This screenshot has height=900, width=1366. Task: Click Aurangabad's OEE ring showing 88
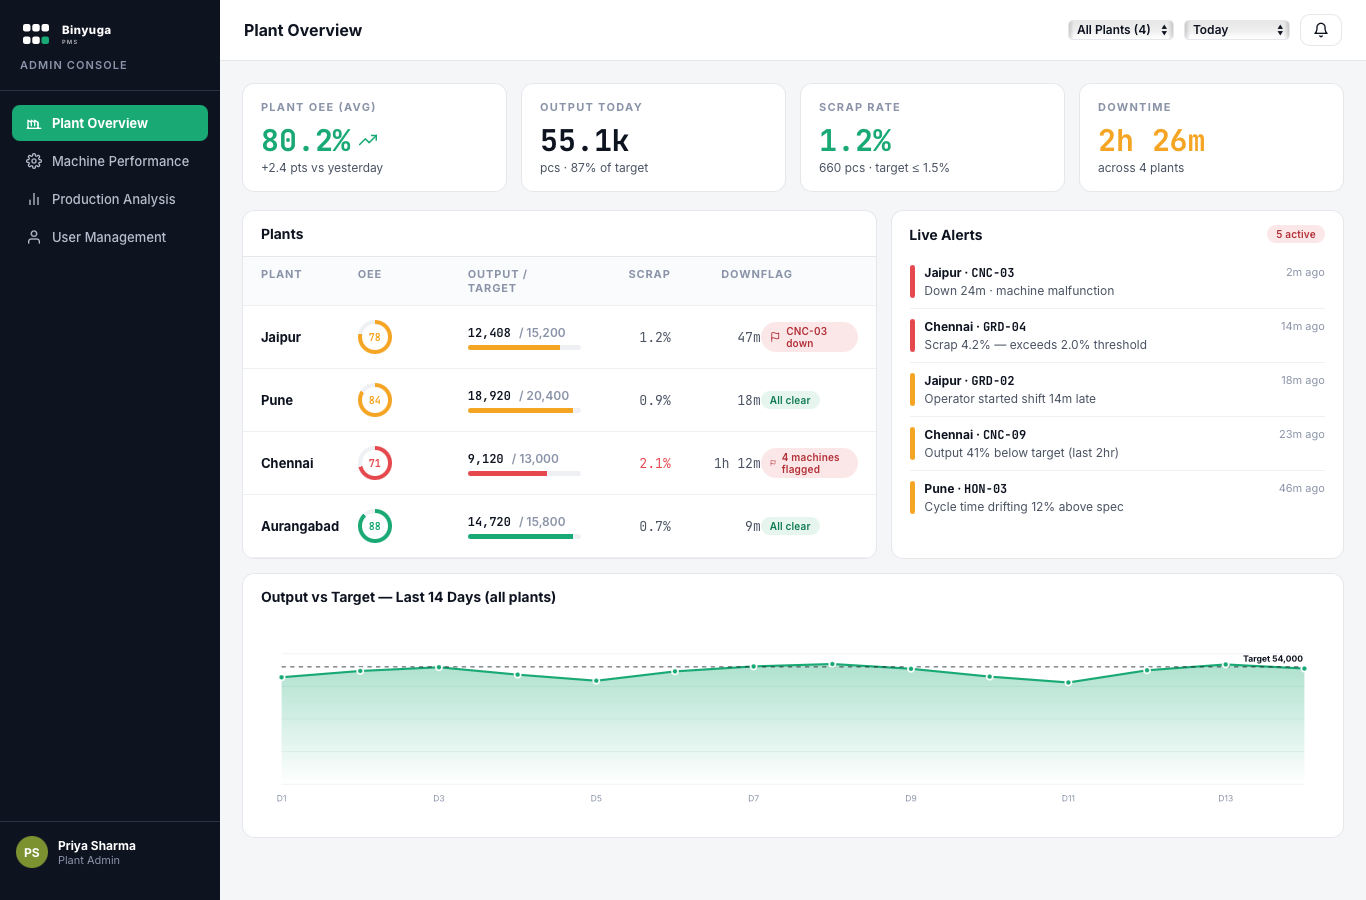point(375,526)
